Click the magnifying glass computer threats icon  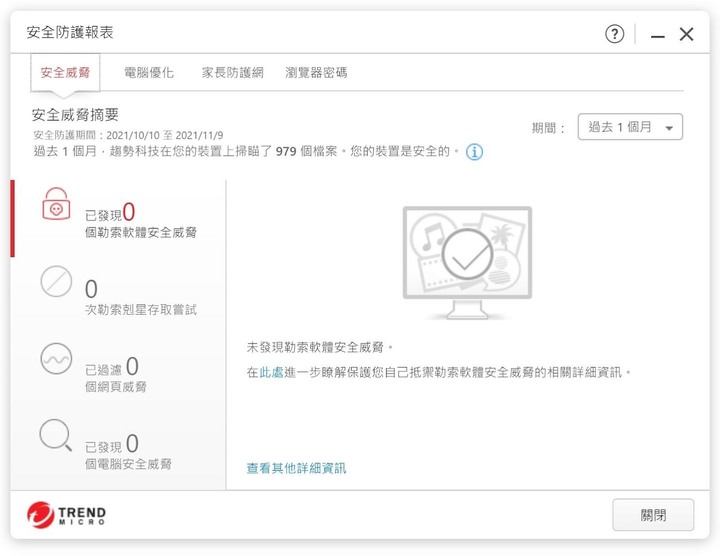click(56, 435)
